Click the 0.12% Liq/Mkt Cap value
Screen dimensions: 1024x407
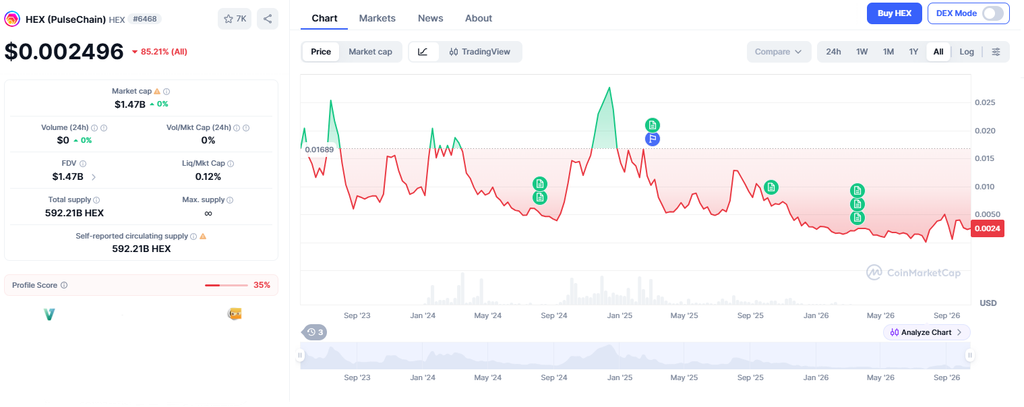pyautogui.click(x=208, y=176)
